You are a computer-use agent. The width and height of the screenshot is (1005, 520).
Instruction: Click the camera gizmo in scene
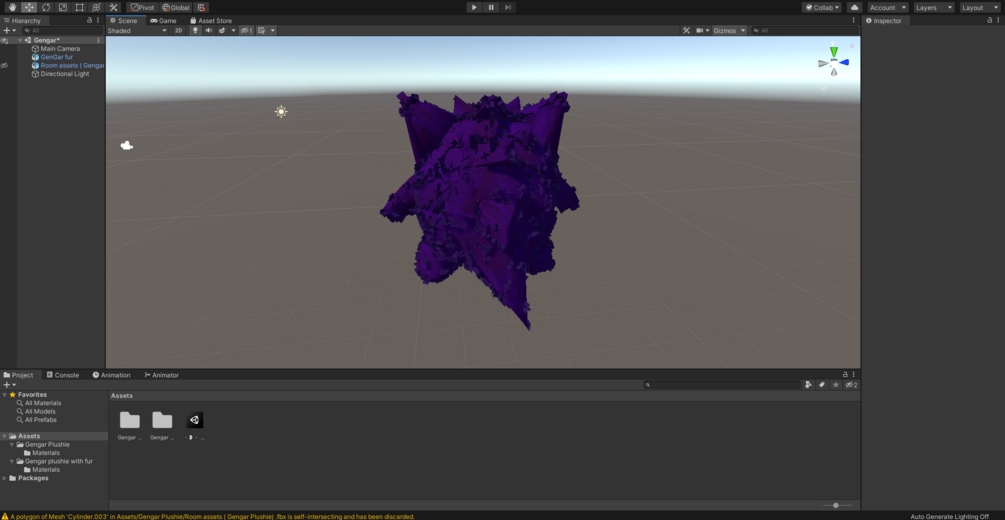(126, 146)
